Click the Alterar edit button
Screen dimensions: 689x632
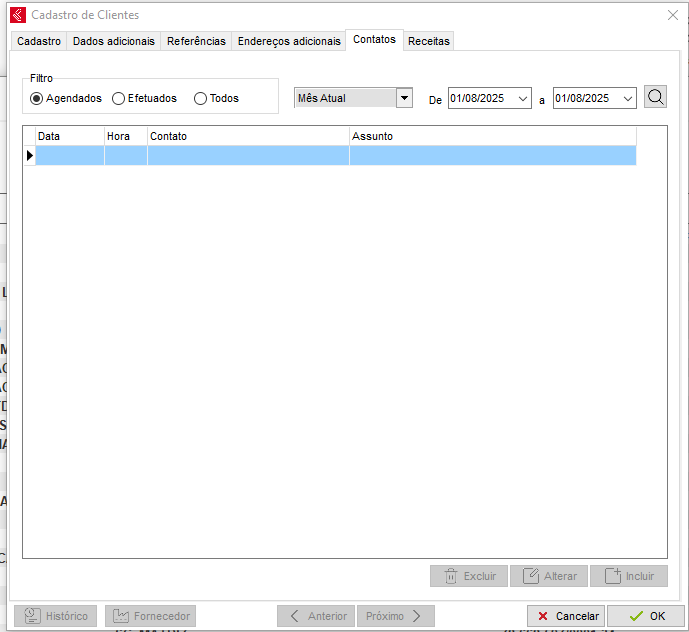tap(549, 576)
